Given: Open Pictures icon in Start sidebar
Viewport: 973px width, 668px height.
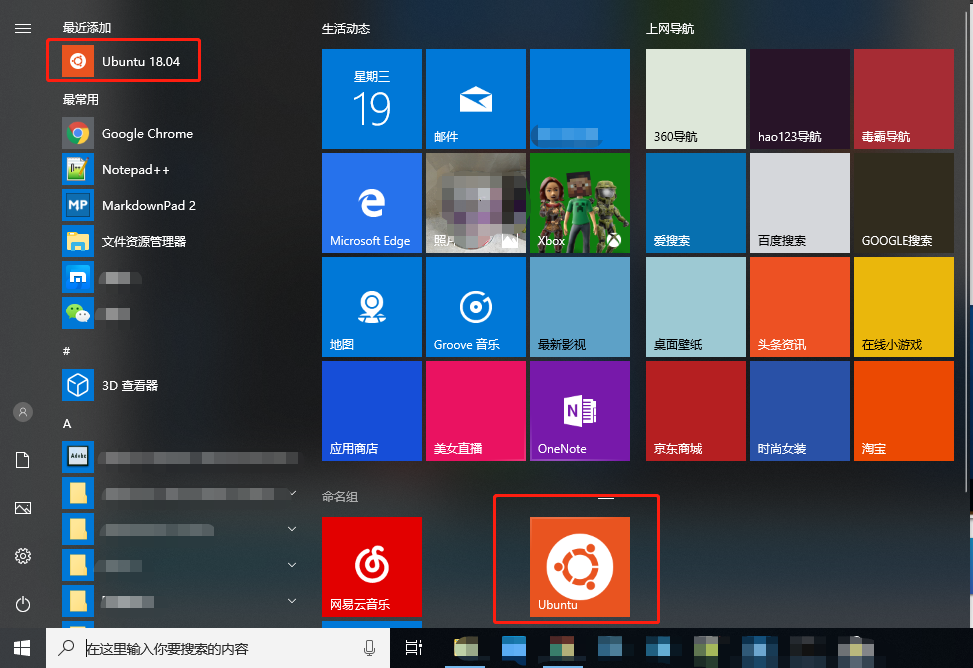Looking at the screenshot, I should [x=23, y=508].
